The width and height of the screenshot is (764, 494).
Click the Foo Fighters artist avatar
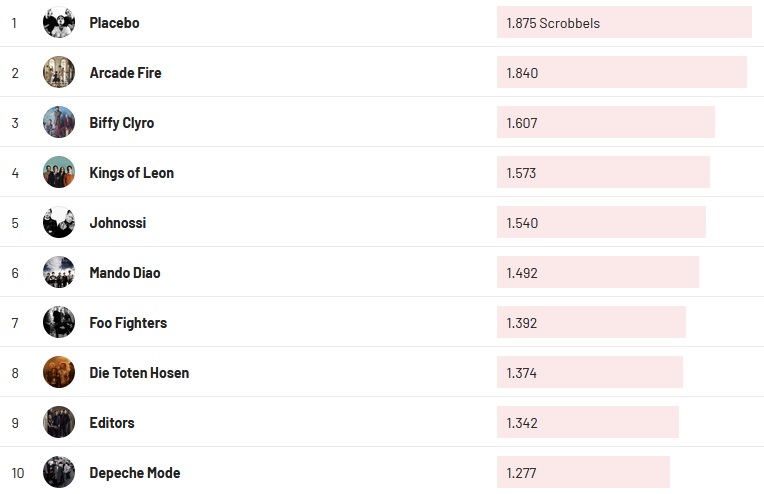point(59,322)
